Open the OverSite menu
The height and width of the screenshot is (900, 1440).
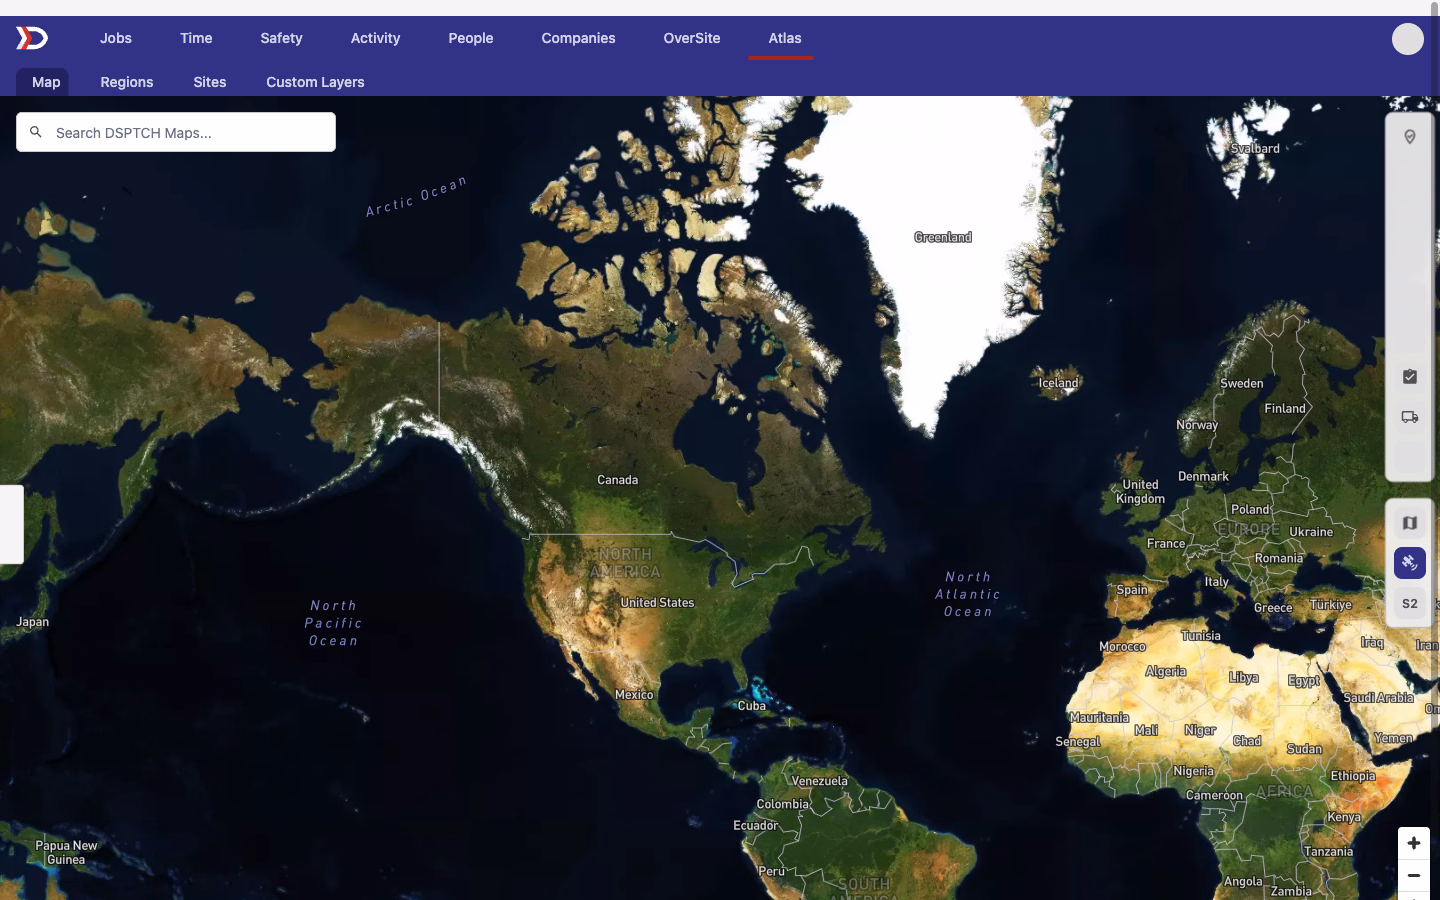pos(692,38)
